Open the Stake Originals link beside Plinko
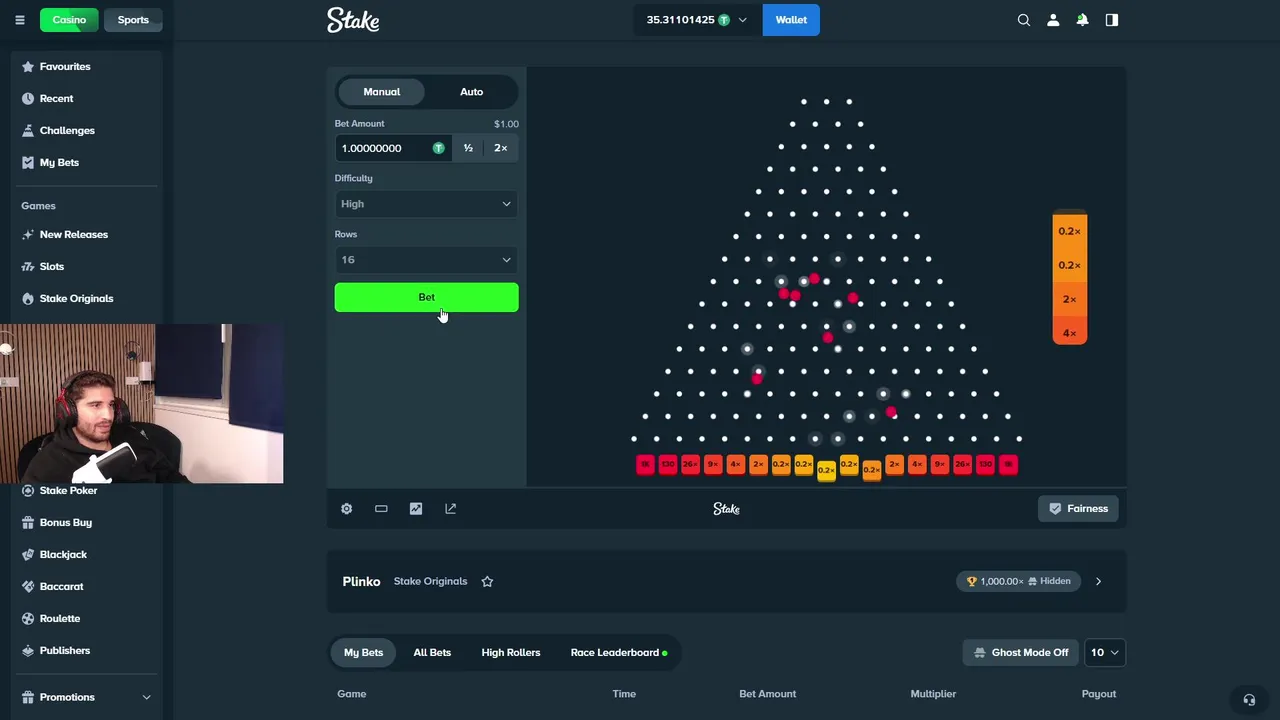Screen dimensions: 1280x720 click(431, 582)
